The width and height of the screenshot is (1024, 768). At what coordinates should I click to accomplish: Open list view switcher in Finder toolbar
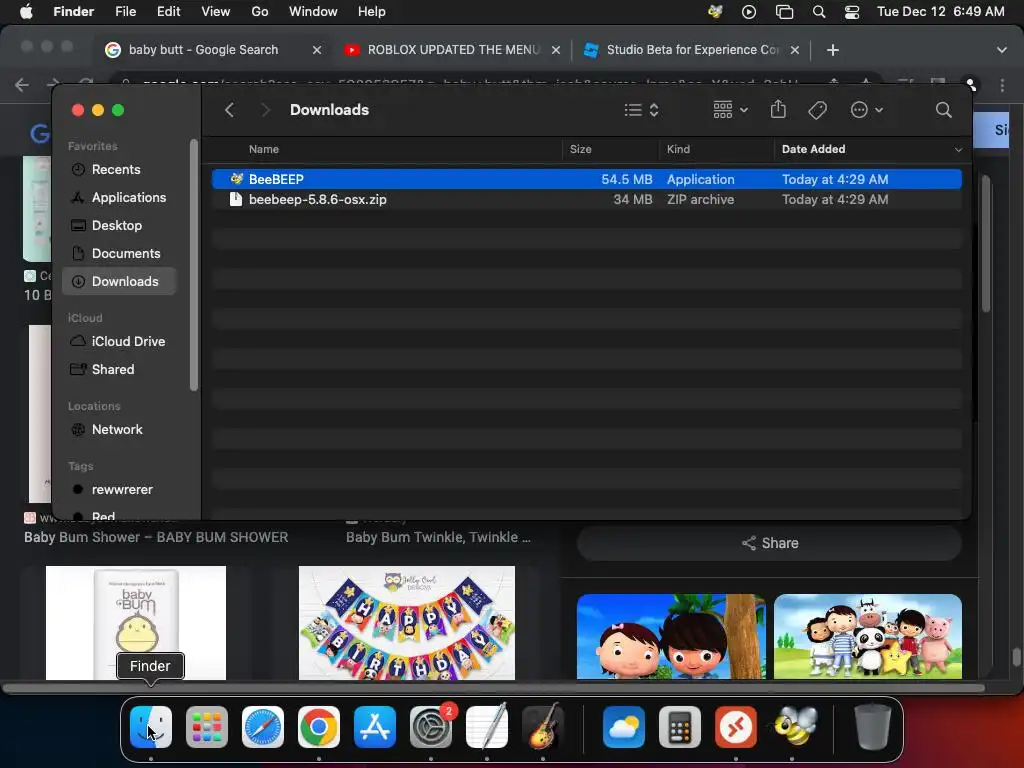click(x=641, y=110)
